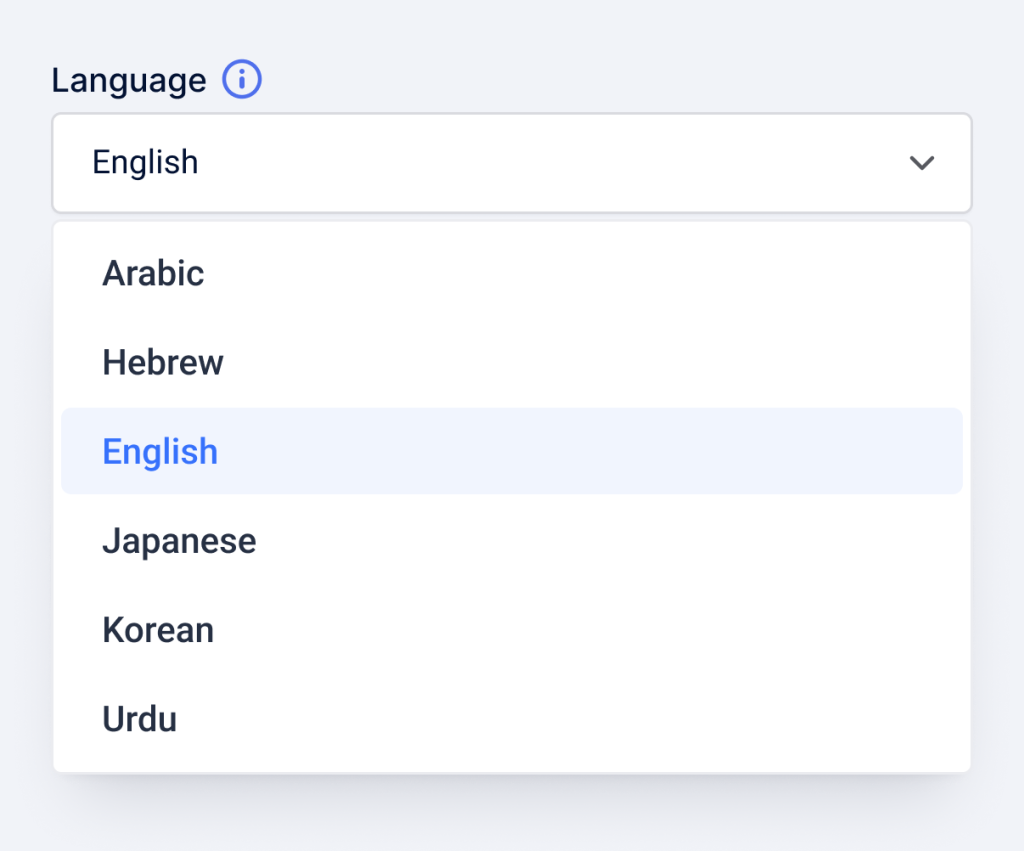Choose Hebrew in the dropdown options
The height and width of the screenshot is (851, 1024).
pos(163,362)
